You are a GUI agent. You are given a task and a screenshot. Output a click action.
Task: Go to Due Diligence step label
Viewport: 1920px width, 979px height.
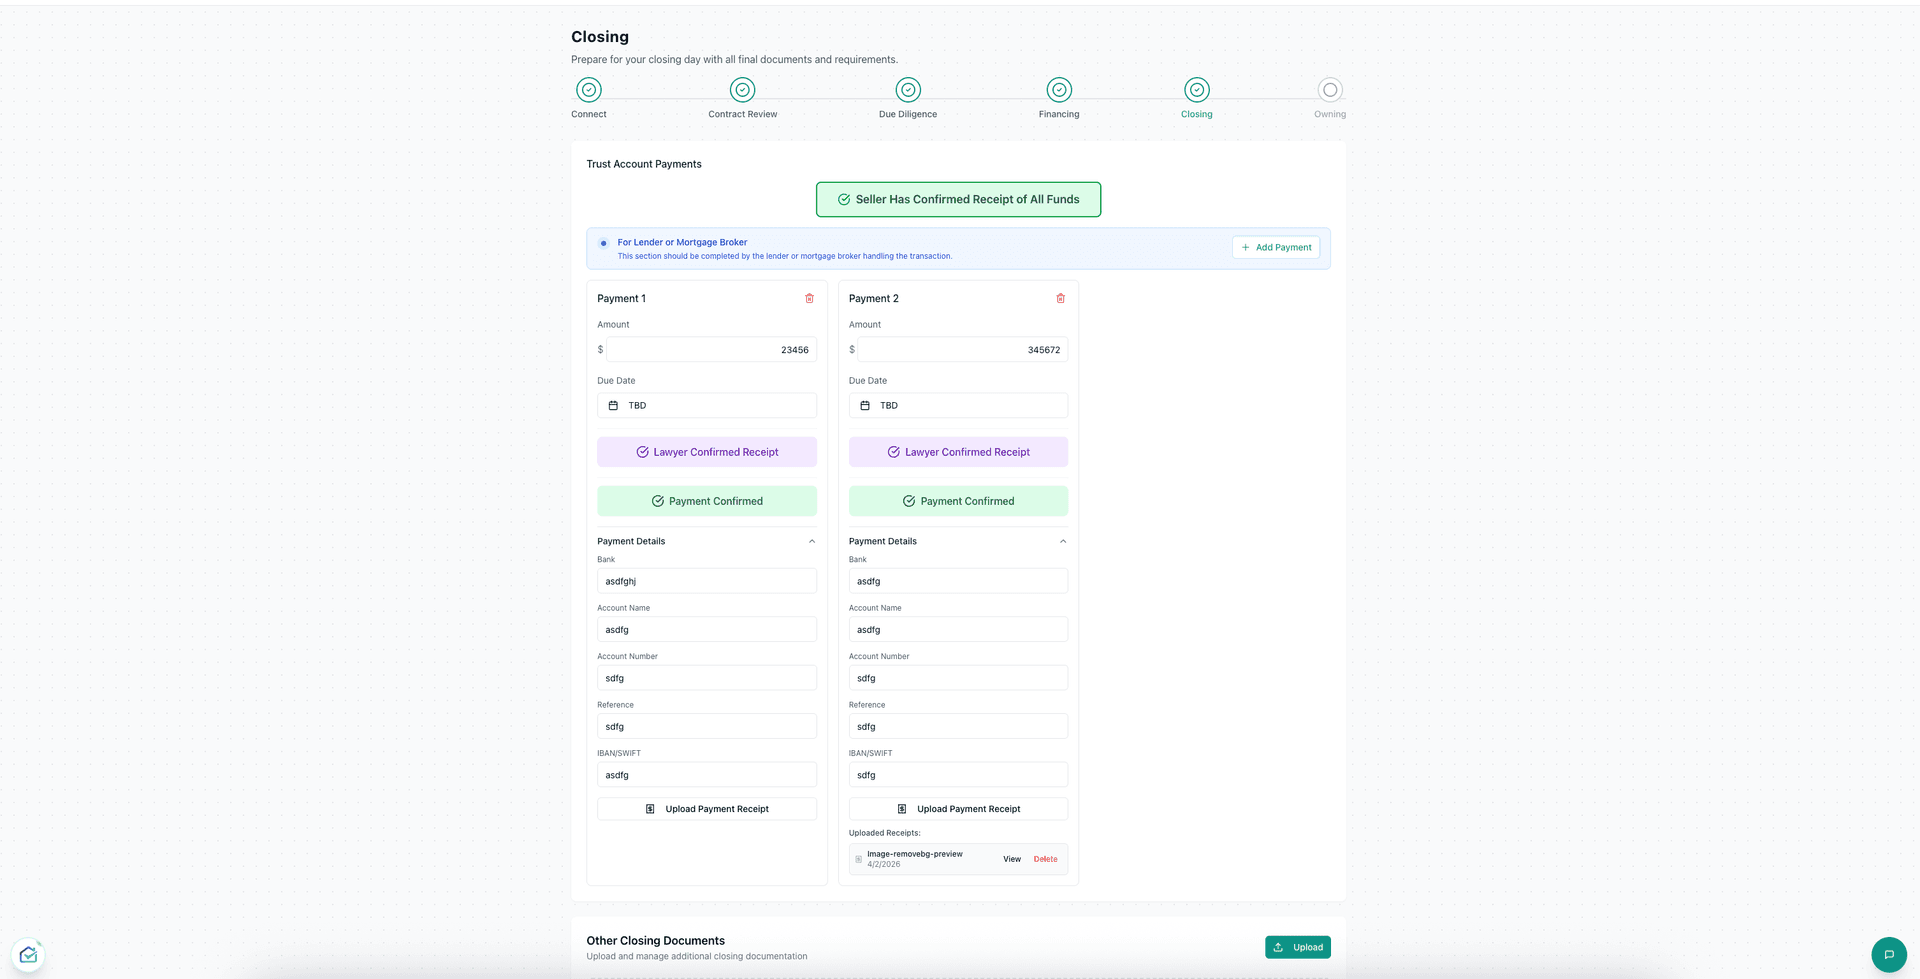pos(908,114)
